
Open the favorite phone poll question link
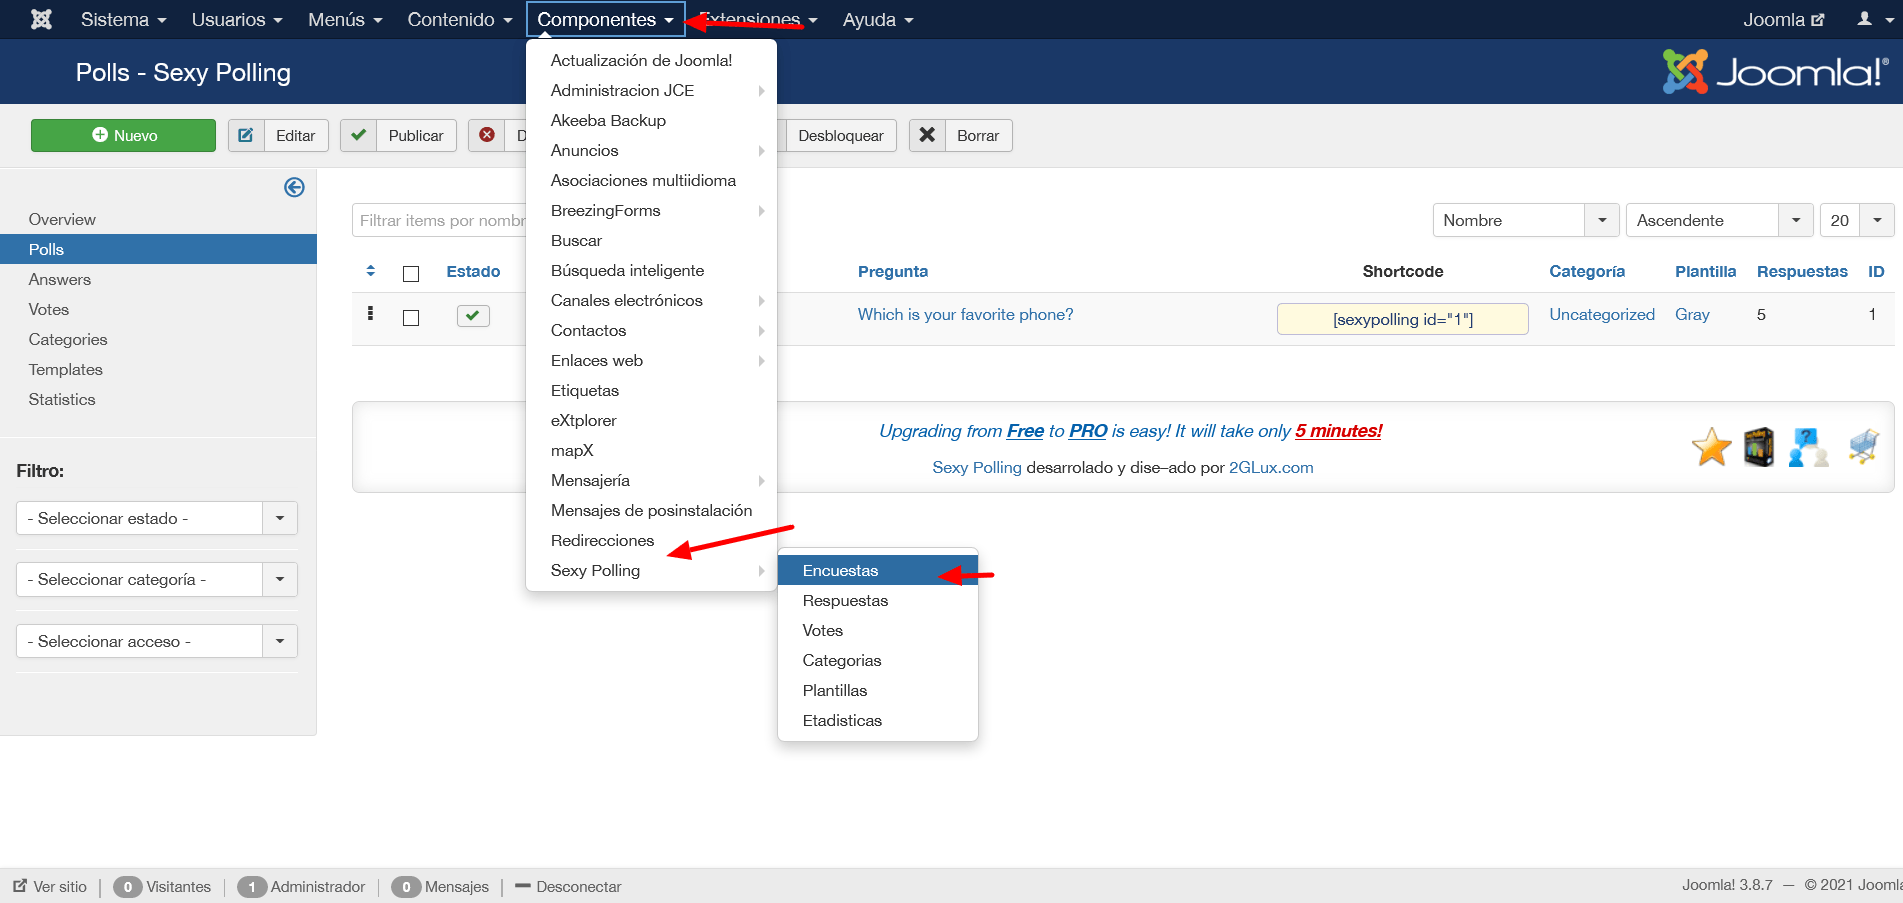coord(965,314)
